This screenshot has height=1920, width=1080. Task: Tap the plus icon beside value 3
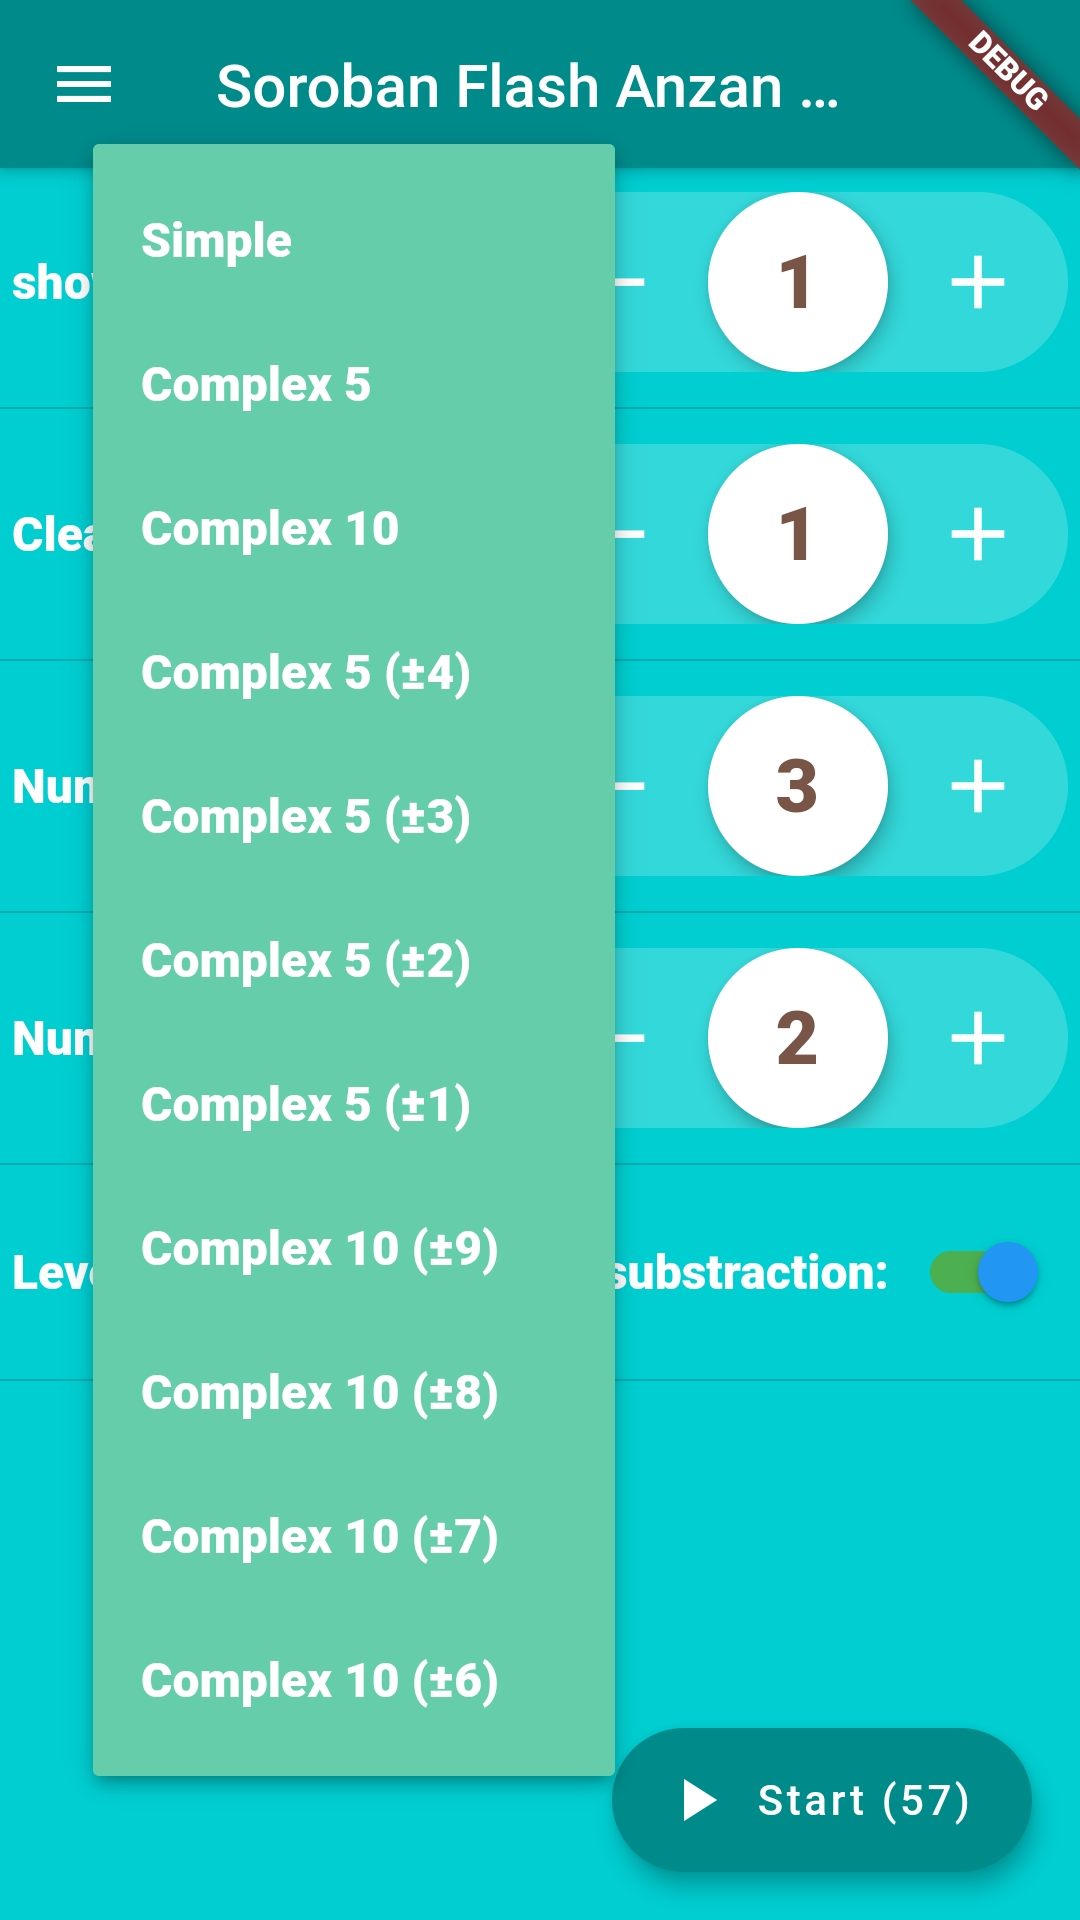(977, 787)
